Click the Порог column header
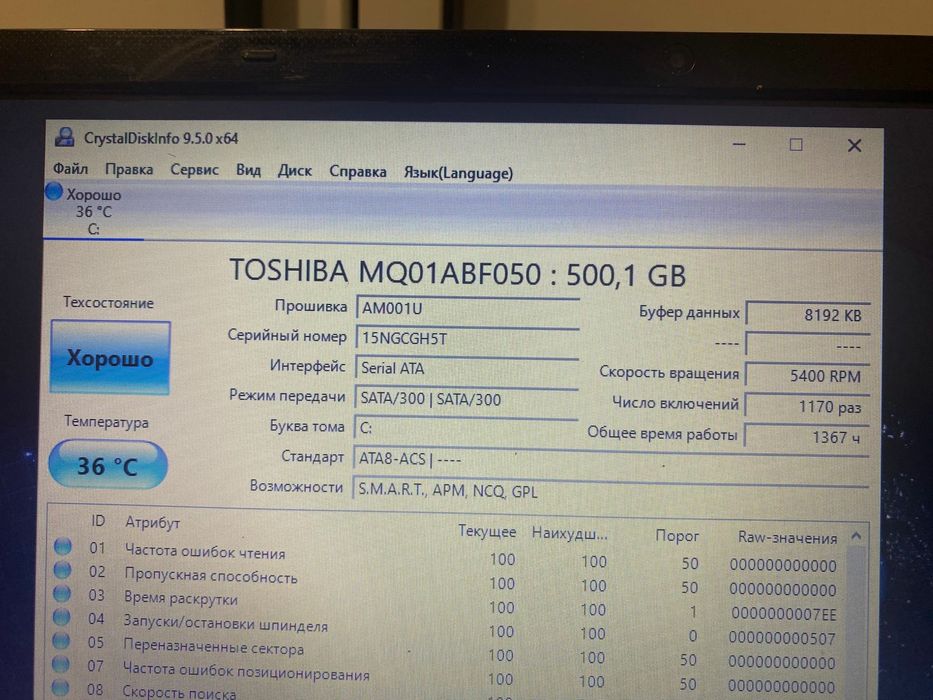The width and height of the screenshot is (933, 700). point(677,536)
